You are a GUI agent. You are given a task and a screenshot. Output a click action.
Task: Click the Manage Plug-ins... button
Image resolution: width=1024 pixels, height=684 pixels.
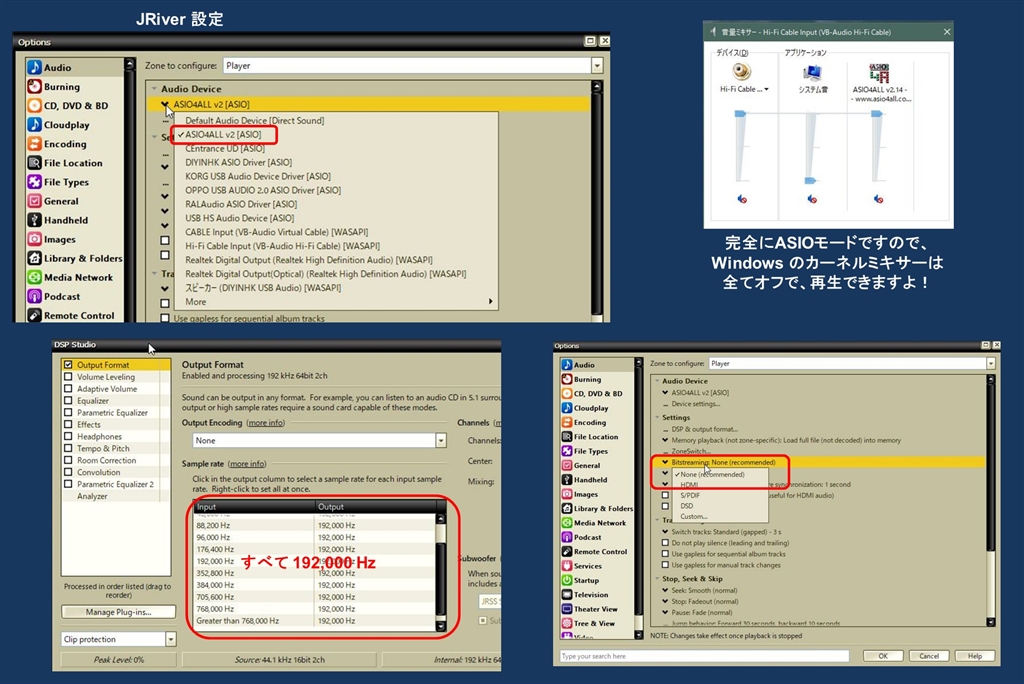click(118, 612)
